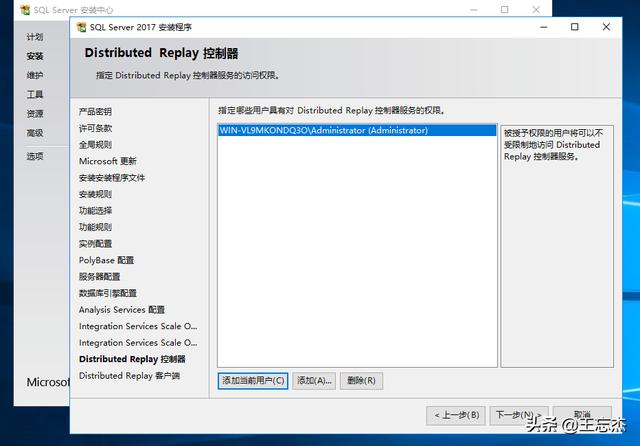Click the SQL Server 安装中心 window icon
Image resolution: width=640 pixels, height=446 pixels.
point(25,10)
